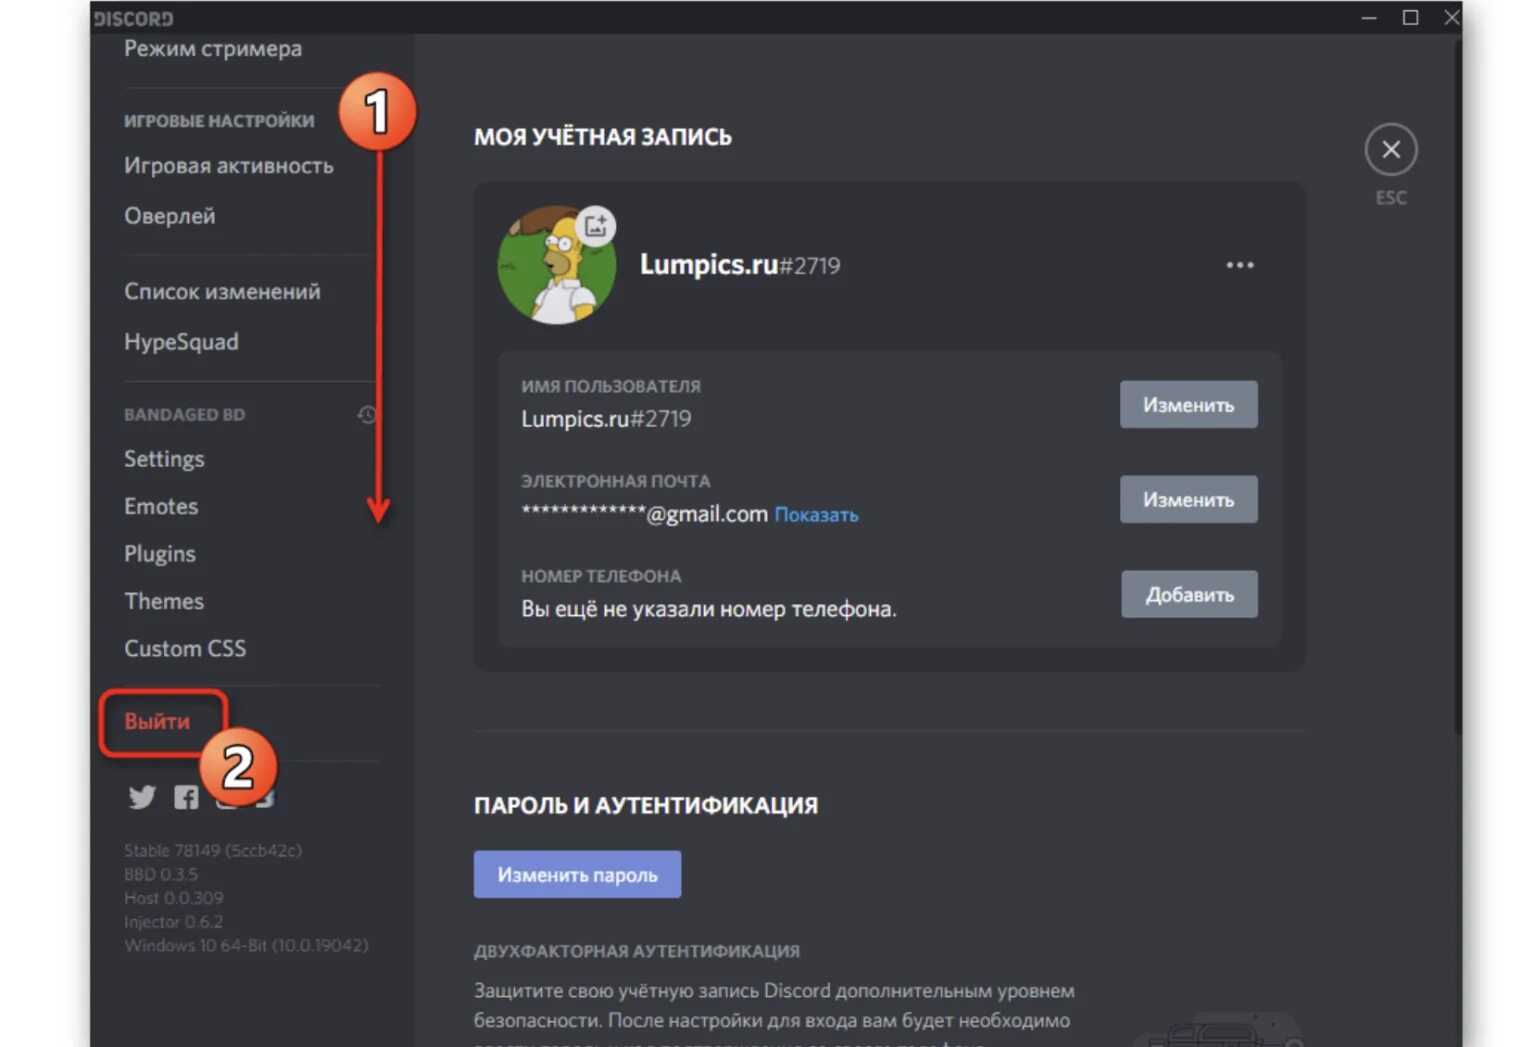Click Добавить to add phone number
Viewport: 1536px width, 1047px height.
1189,594
